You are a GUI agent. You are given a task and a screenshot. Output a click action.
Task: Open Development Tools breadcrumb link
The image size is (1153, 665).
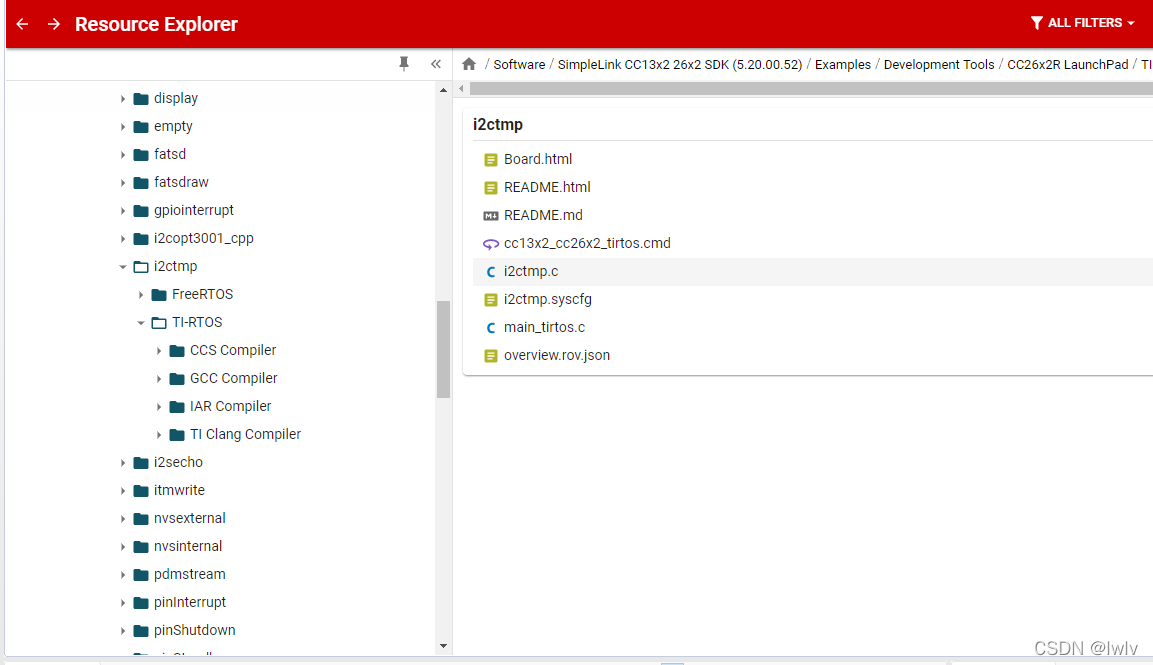[939, 65]
